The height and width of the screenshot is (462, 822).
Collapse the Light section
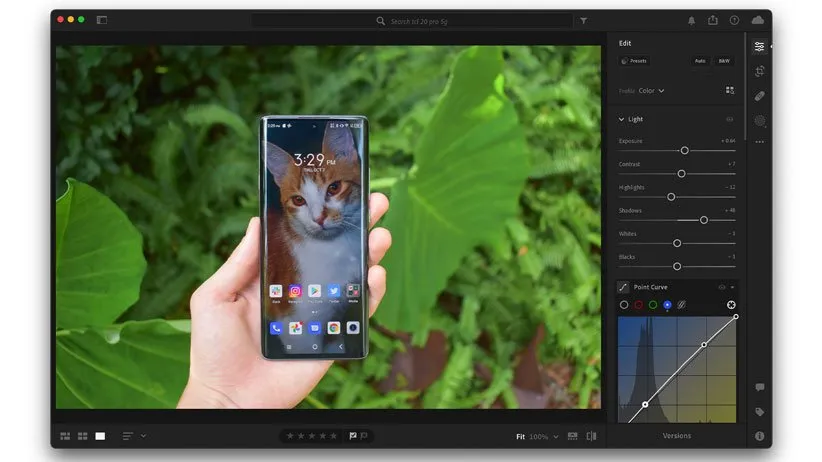click(x=621, y=119)
